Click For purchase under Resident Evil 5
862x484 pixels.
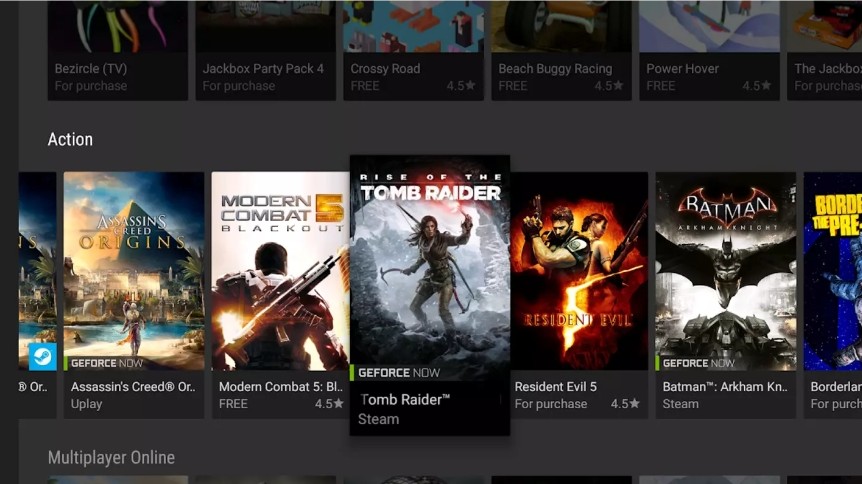[x=551, y=404]
